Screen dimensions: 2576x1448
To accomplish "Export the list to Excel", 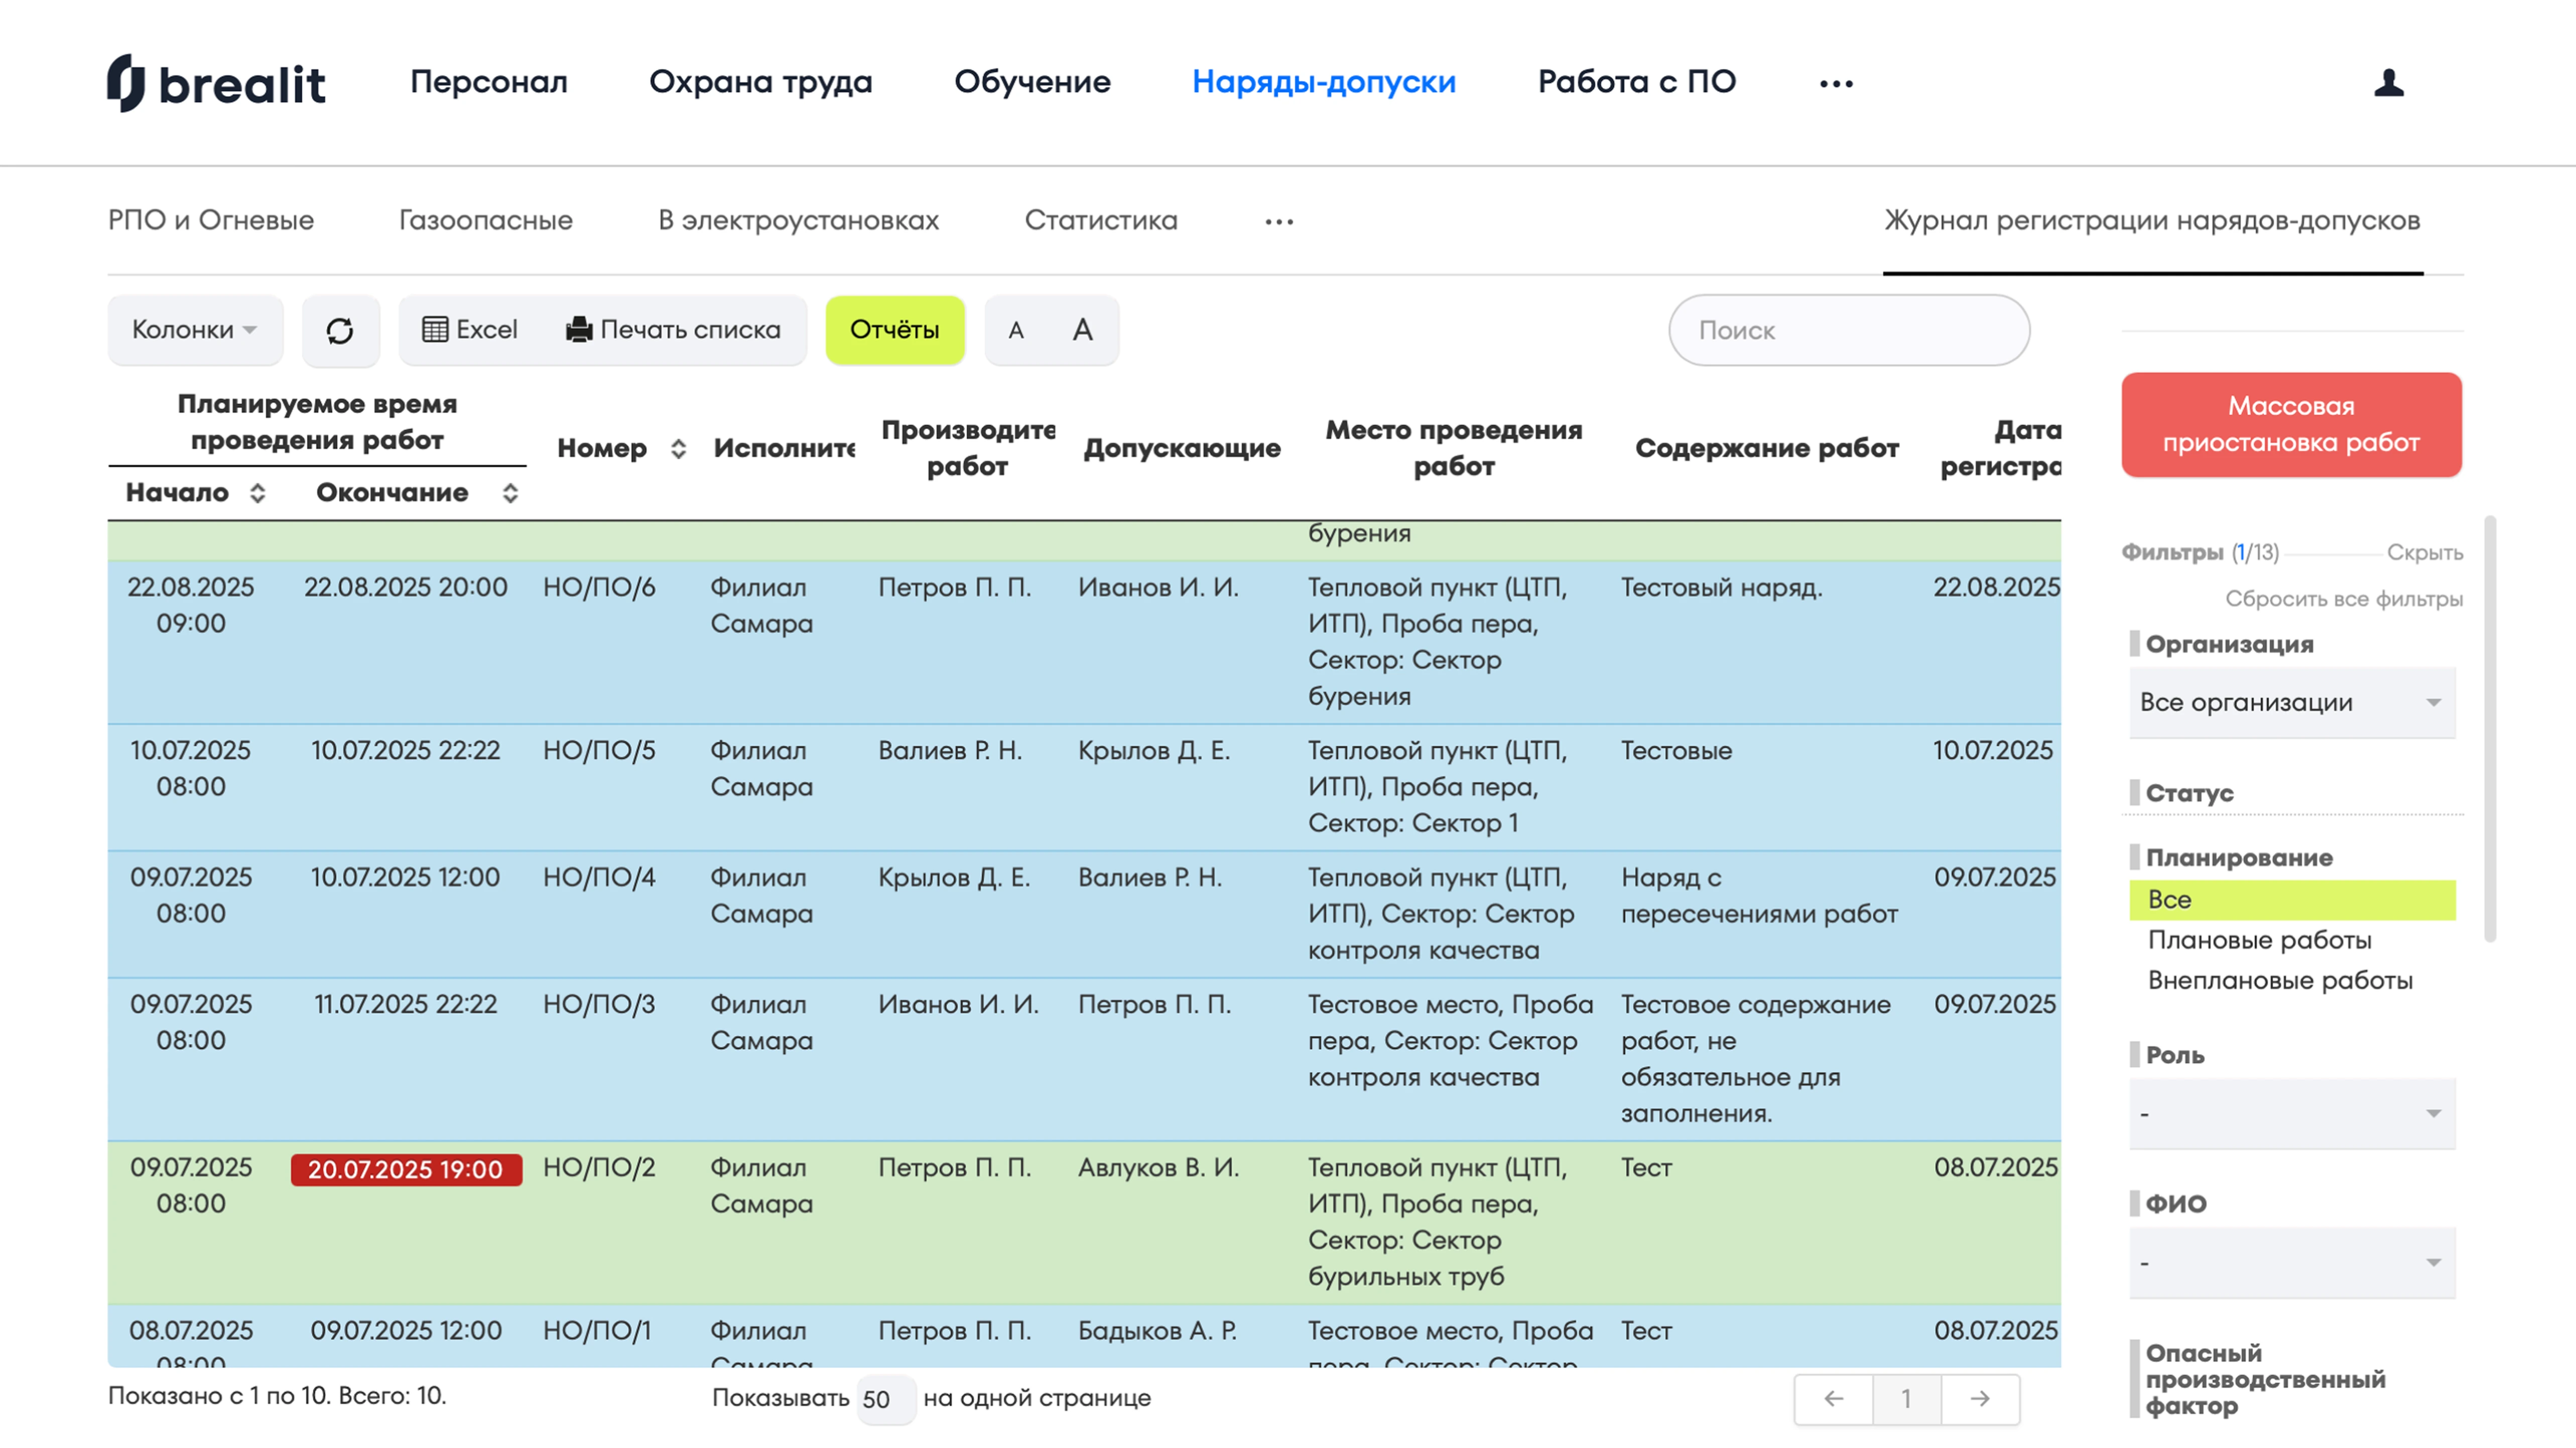I will [x=470, y=330].
